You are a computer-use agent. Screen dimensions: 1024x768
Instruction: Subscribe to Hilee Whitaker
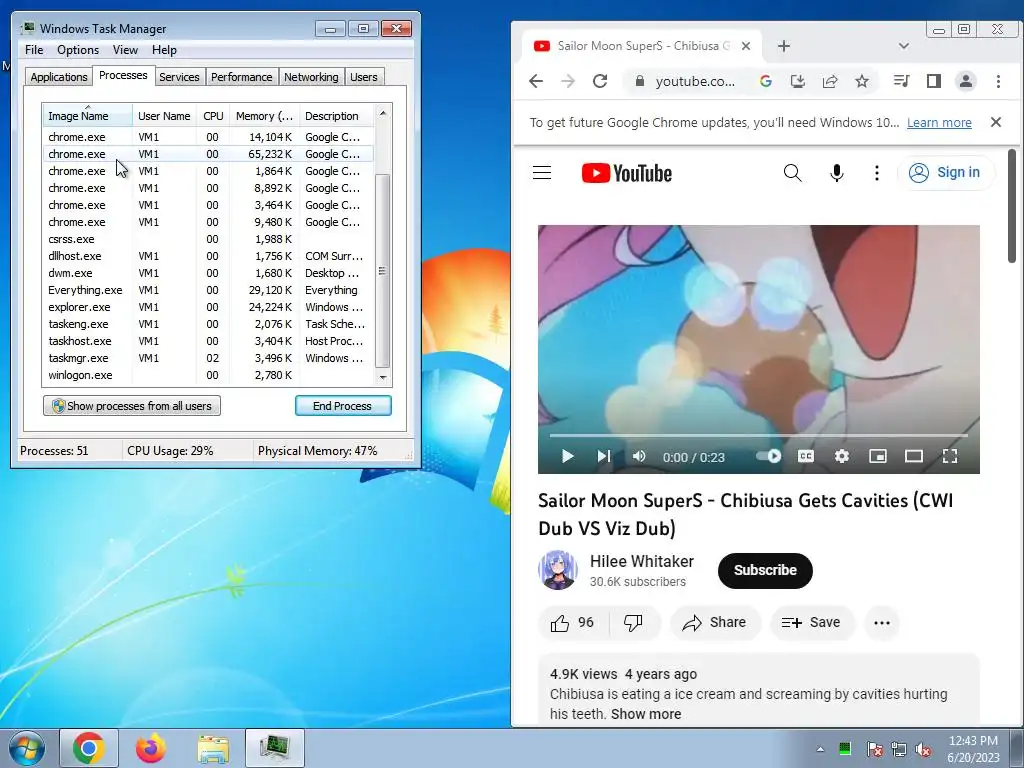coord(765,570)
